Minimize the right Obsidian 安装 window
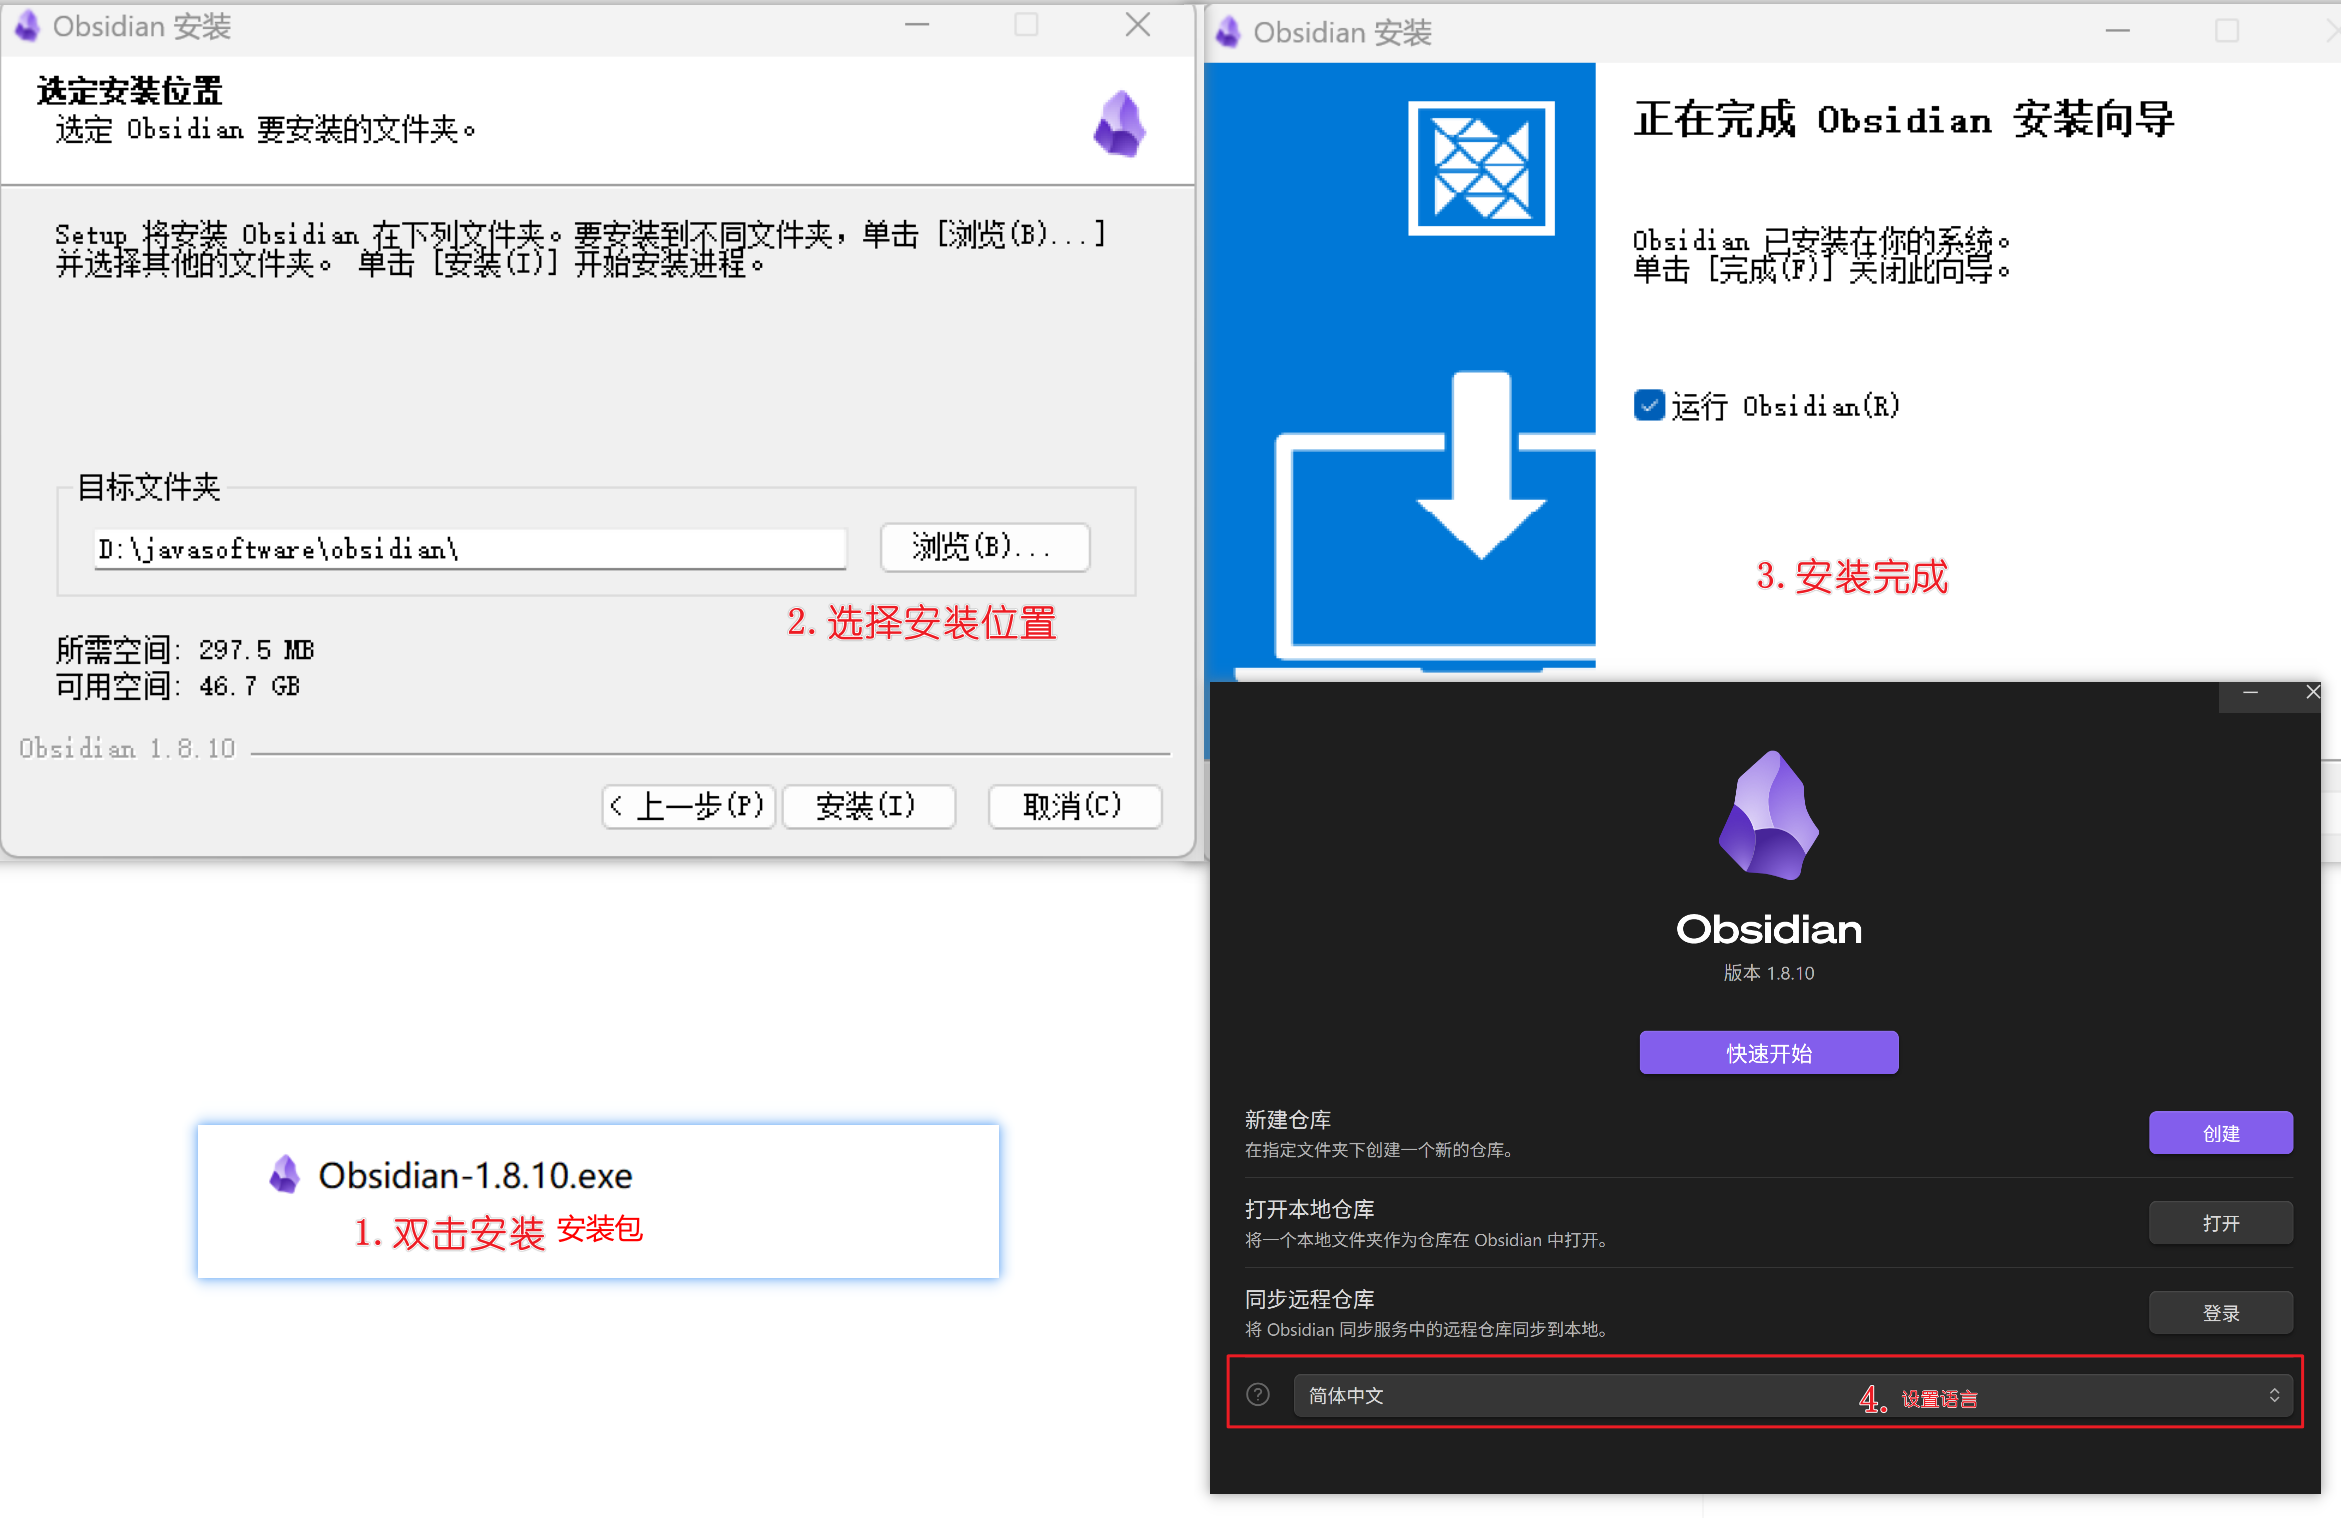Screen dimensions: 2341x1518 point(2117,31)
